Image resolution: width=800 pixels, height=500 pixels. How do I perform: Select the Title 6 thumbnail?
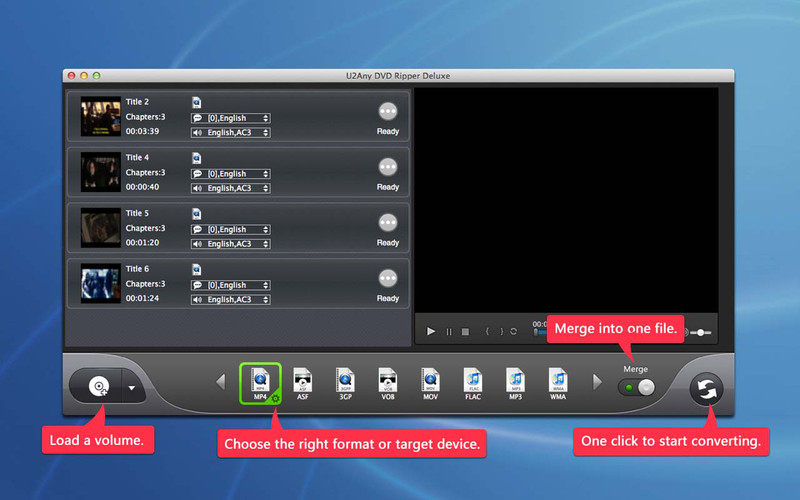(101, 284)
